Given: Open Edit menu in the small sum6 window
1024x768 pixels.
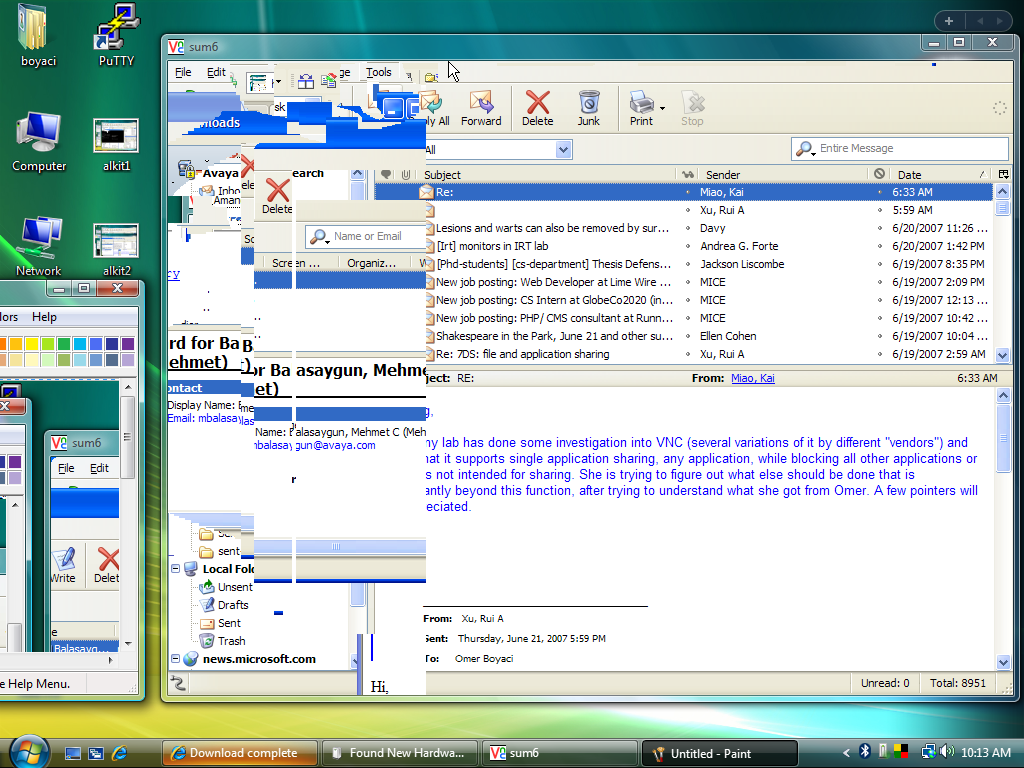Looking at the screenshot, I should (99, 468).
